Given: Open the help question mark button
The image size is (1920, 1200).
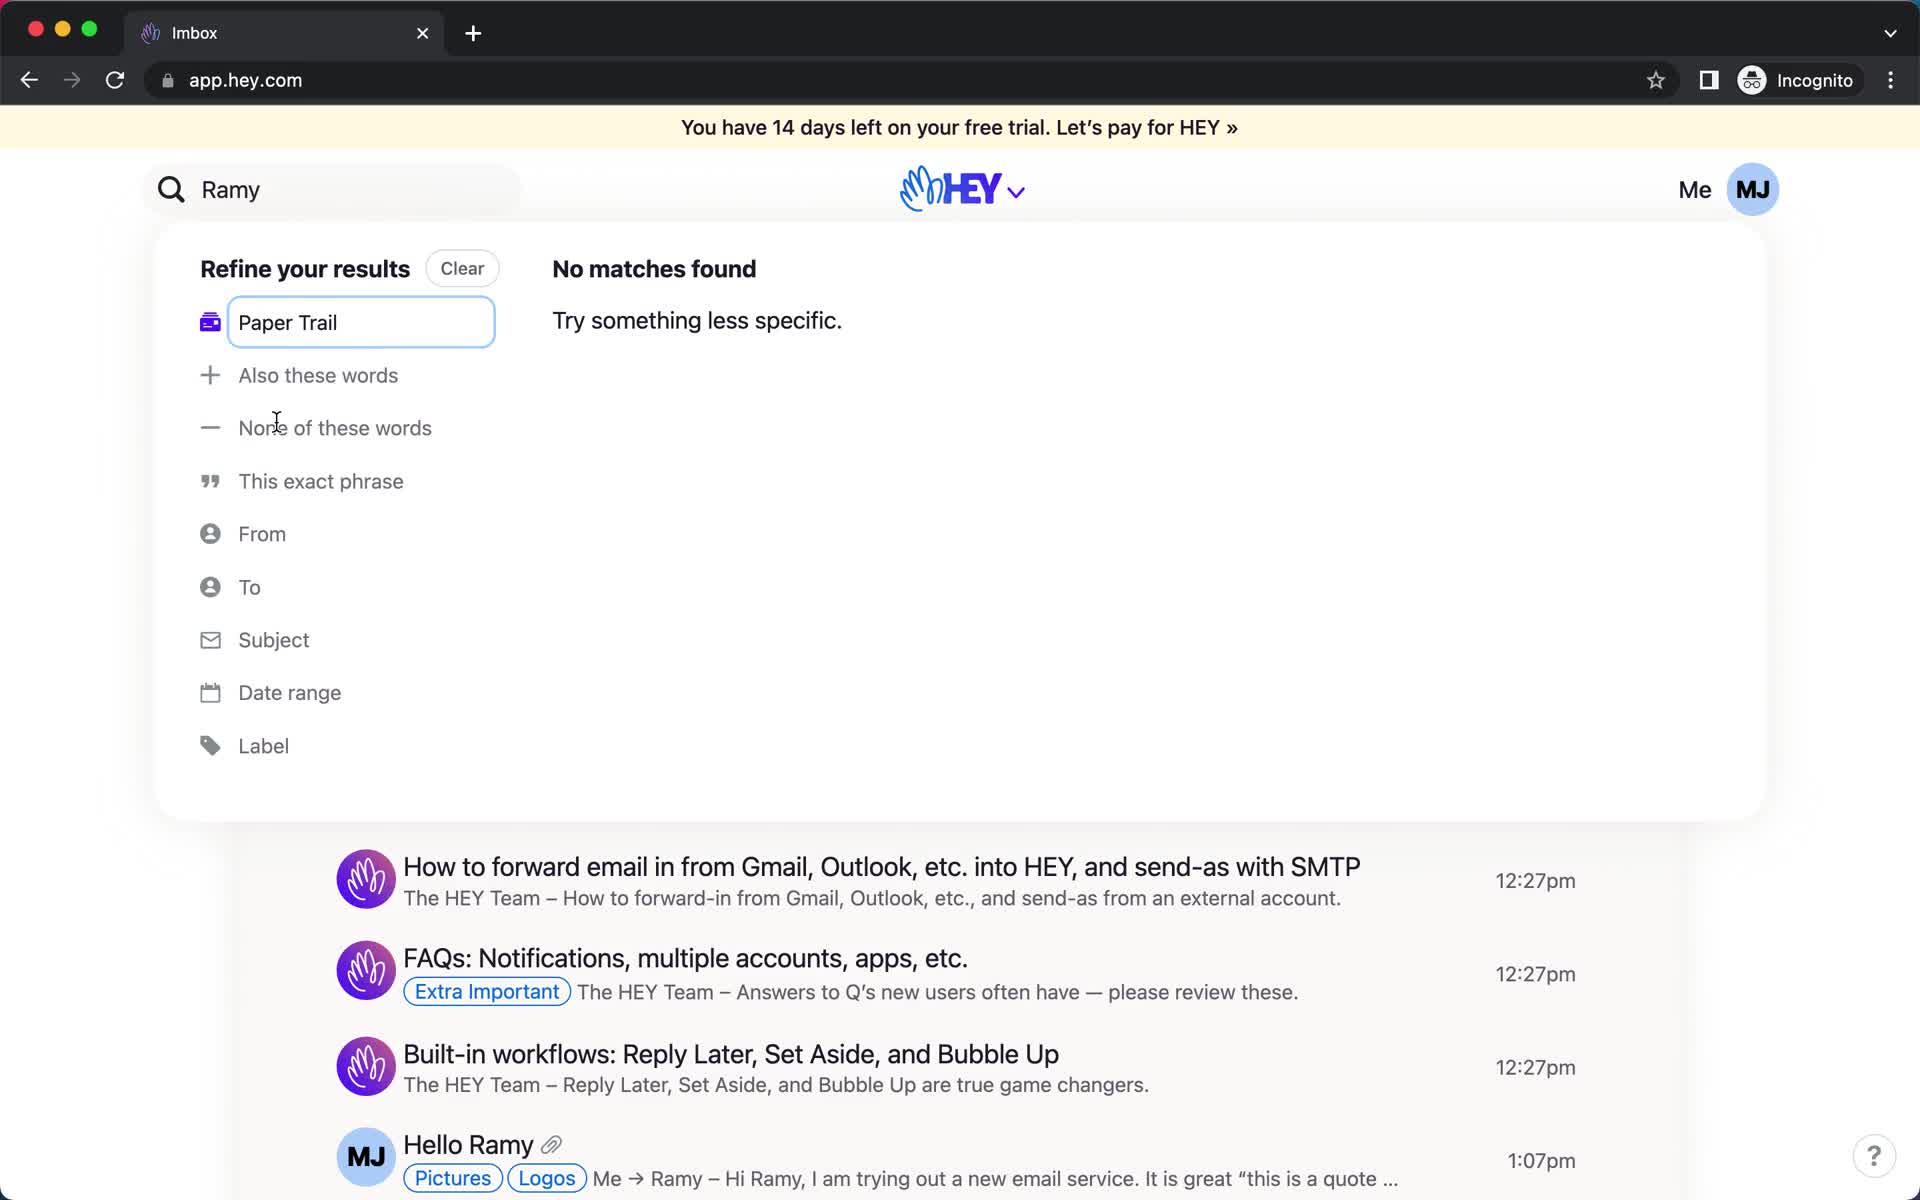Looking at the screenshot, I should (x=1874, y=1156).
